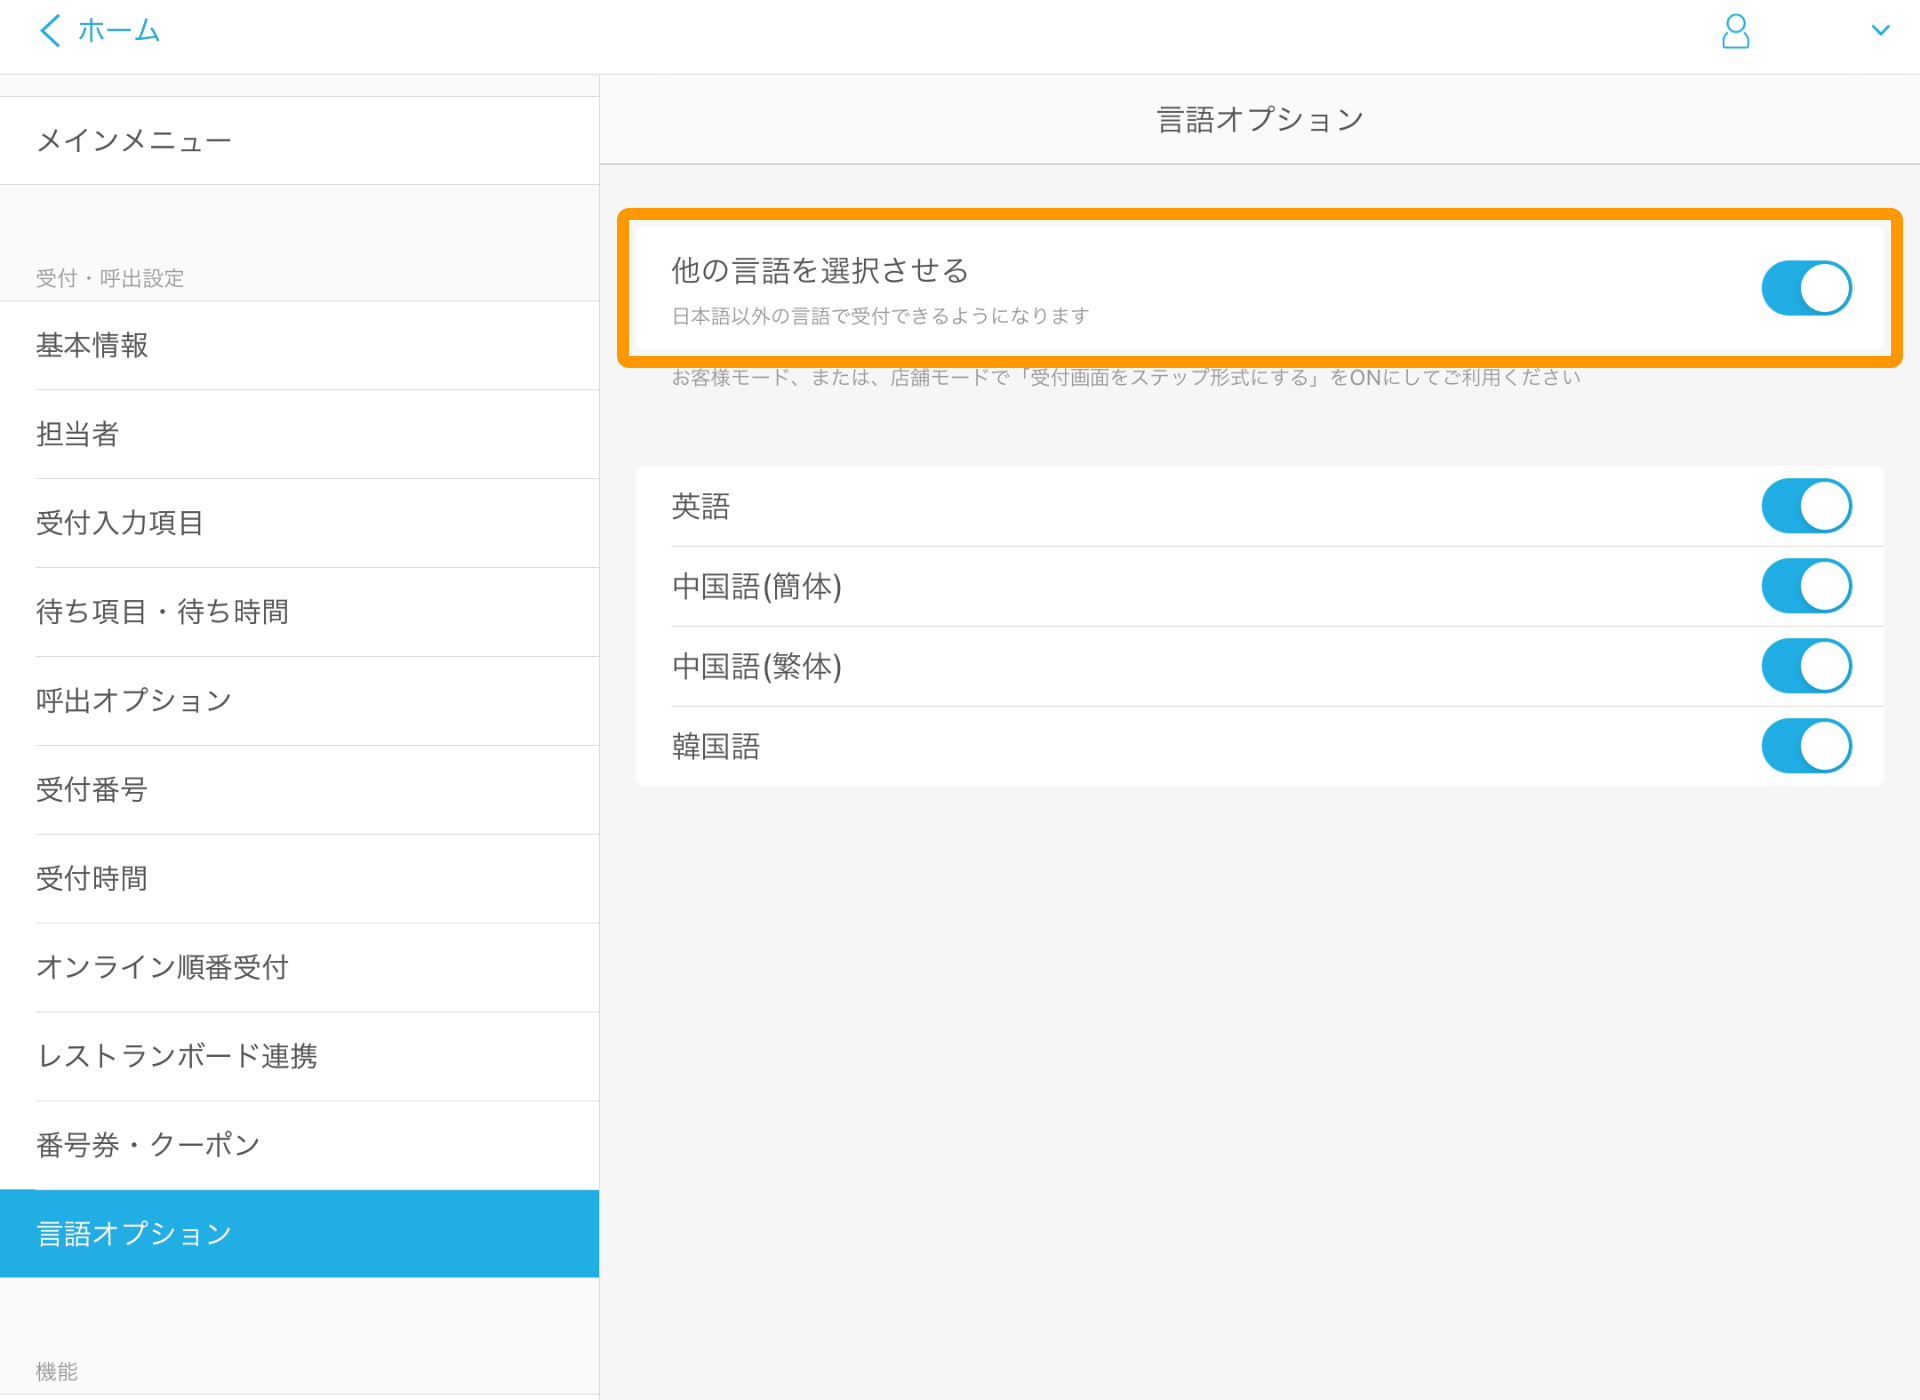The image size is (1920, 1400).
Task: Select 担当者 in the sidebar
Action: click(x=300, y=434)
